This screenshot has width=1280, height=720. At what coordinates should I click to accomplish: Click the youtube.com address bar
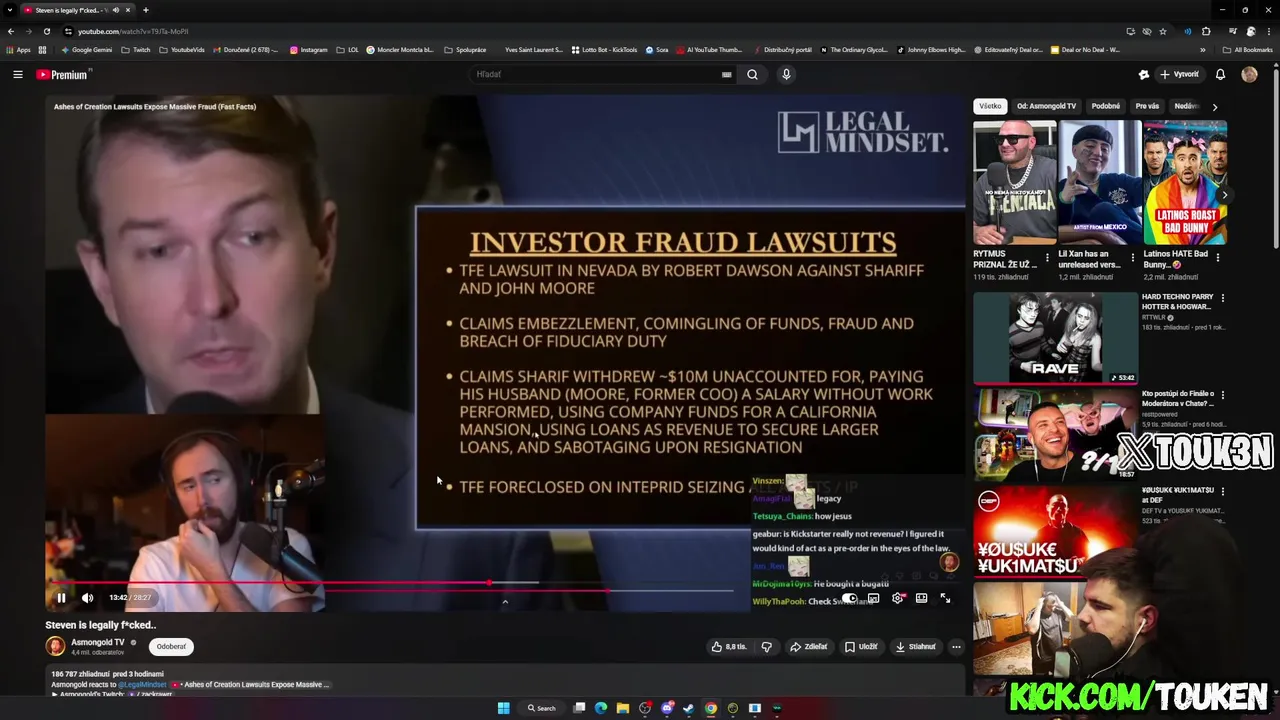coord(600,31)
